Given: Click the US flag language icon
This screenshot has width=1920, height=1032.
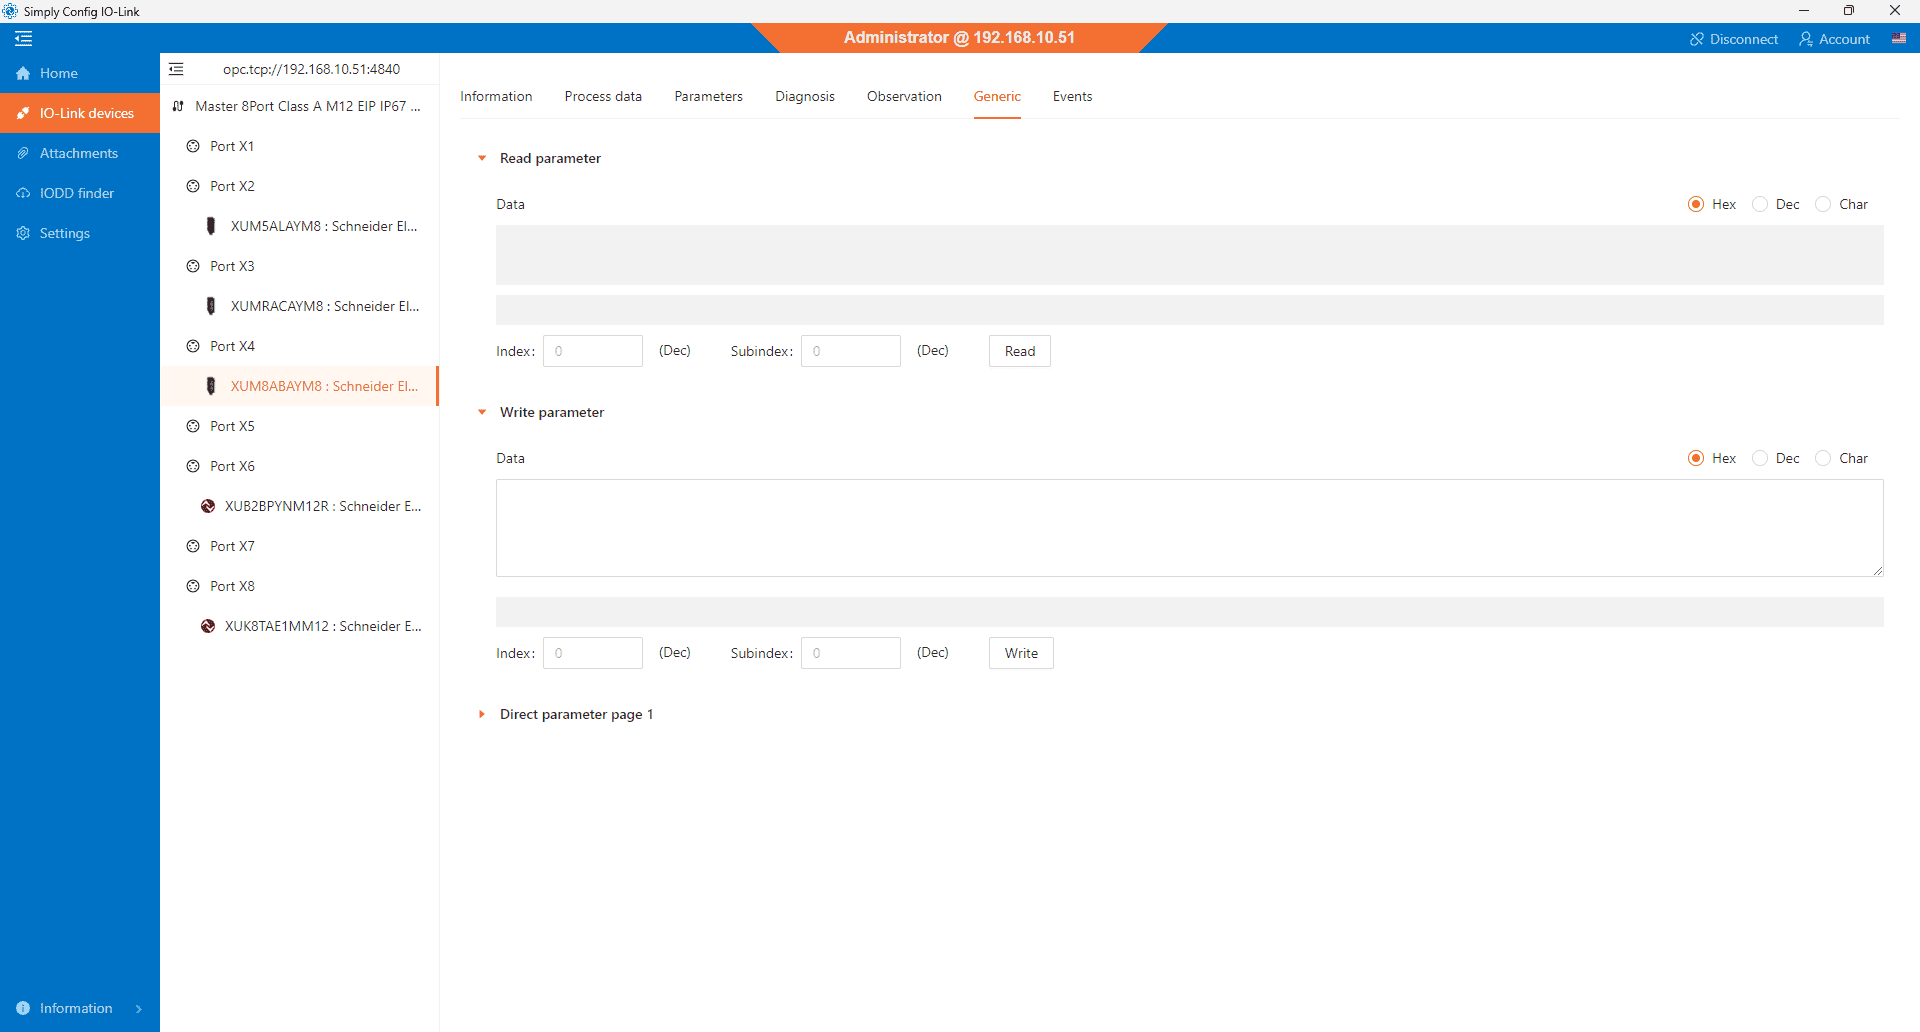Looking at the screenshot, I should 1898,39.
